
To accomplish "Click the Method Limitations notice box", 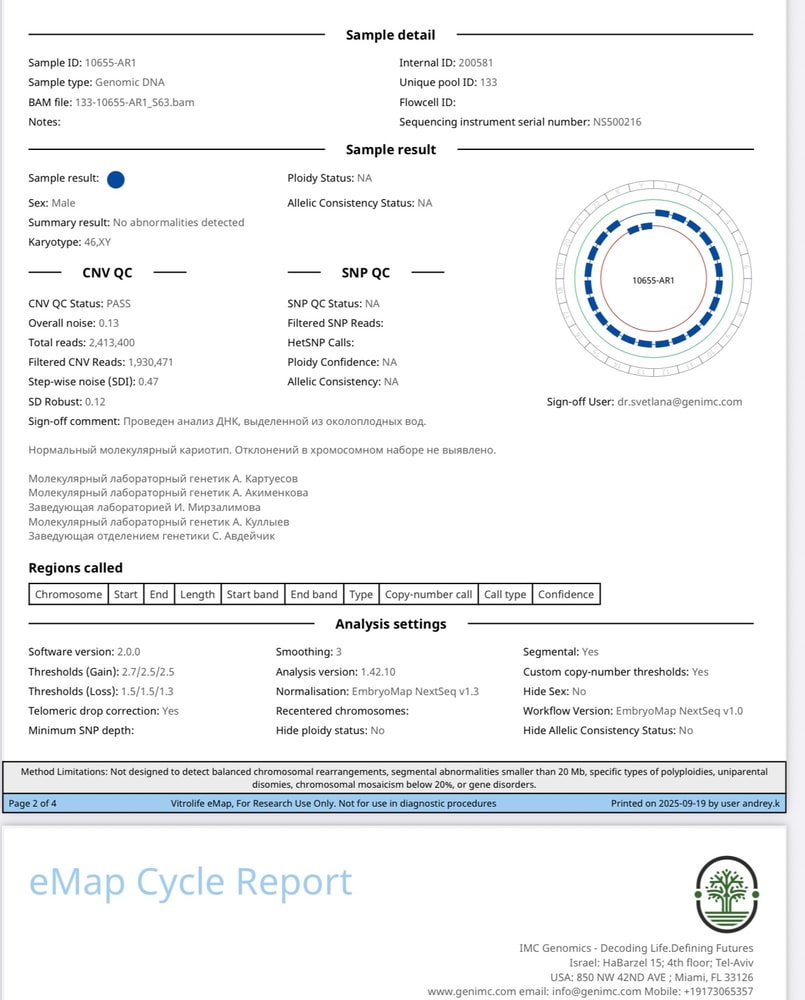I will 394,778.
